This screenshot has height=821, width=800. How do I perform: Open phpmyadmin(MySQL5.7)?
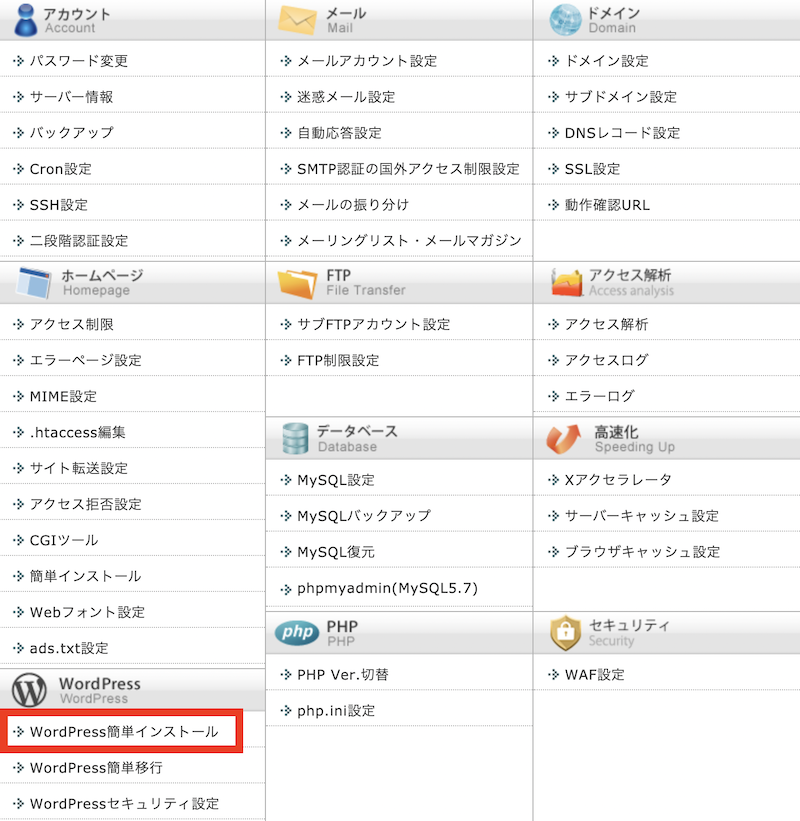tap(387, 589)
